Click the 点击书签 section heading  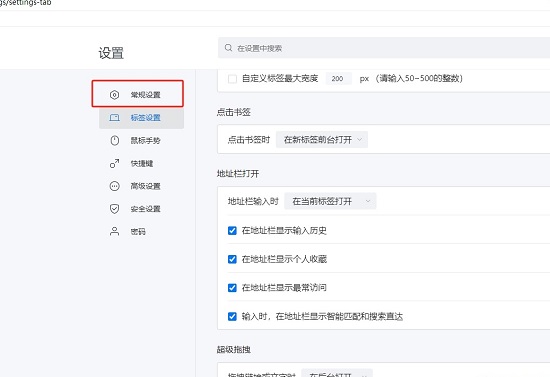point(234,112)
